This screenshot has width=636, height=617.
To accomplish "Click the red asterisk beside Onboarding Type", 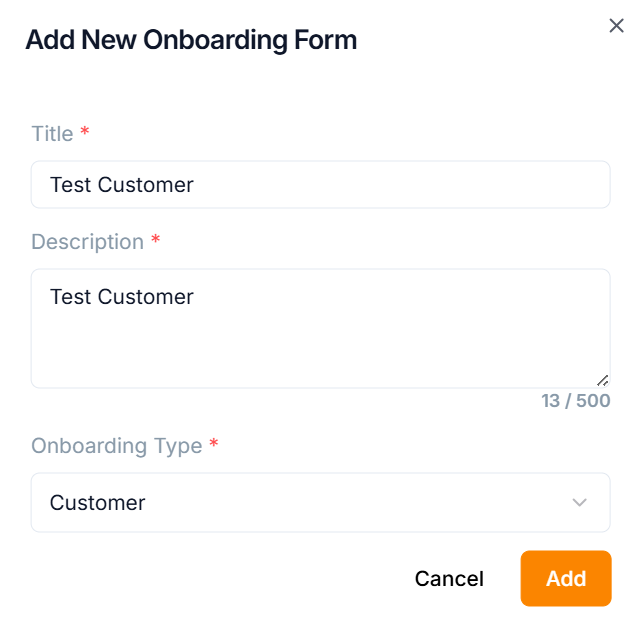I will click(213, 445).
